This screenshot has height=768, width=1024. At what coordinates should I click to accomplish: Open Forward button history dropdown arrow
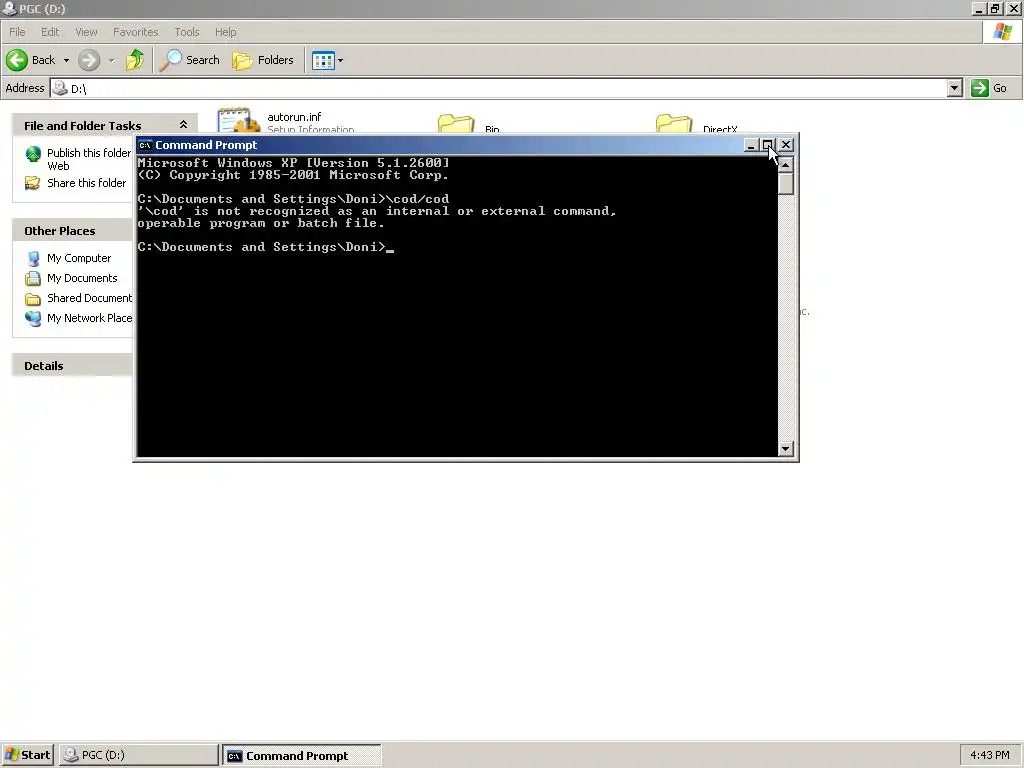(x=111, y=60)
